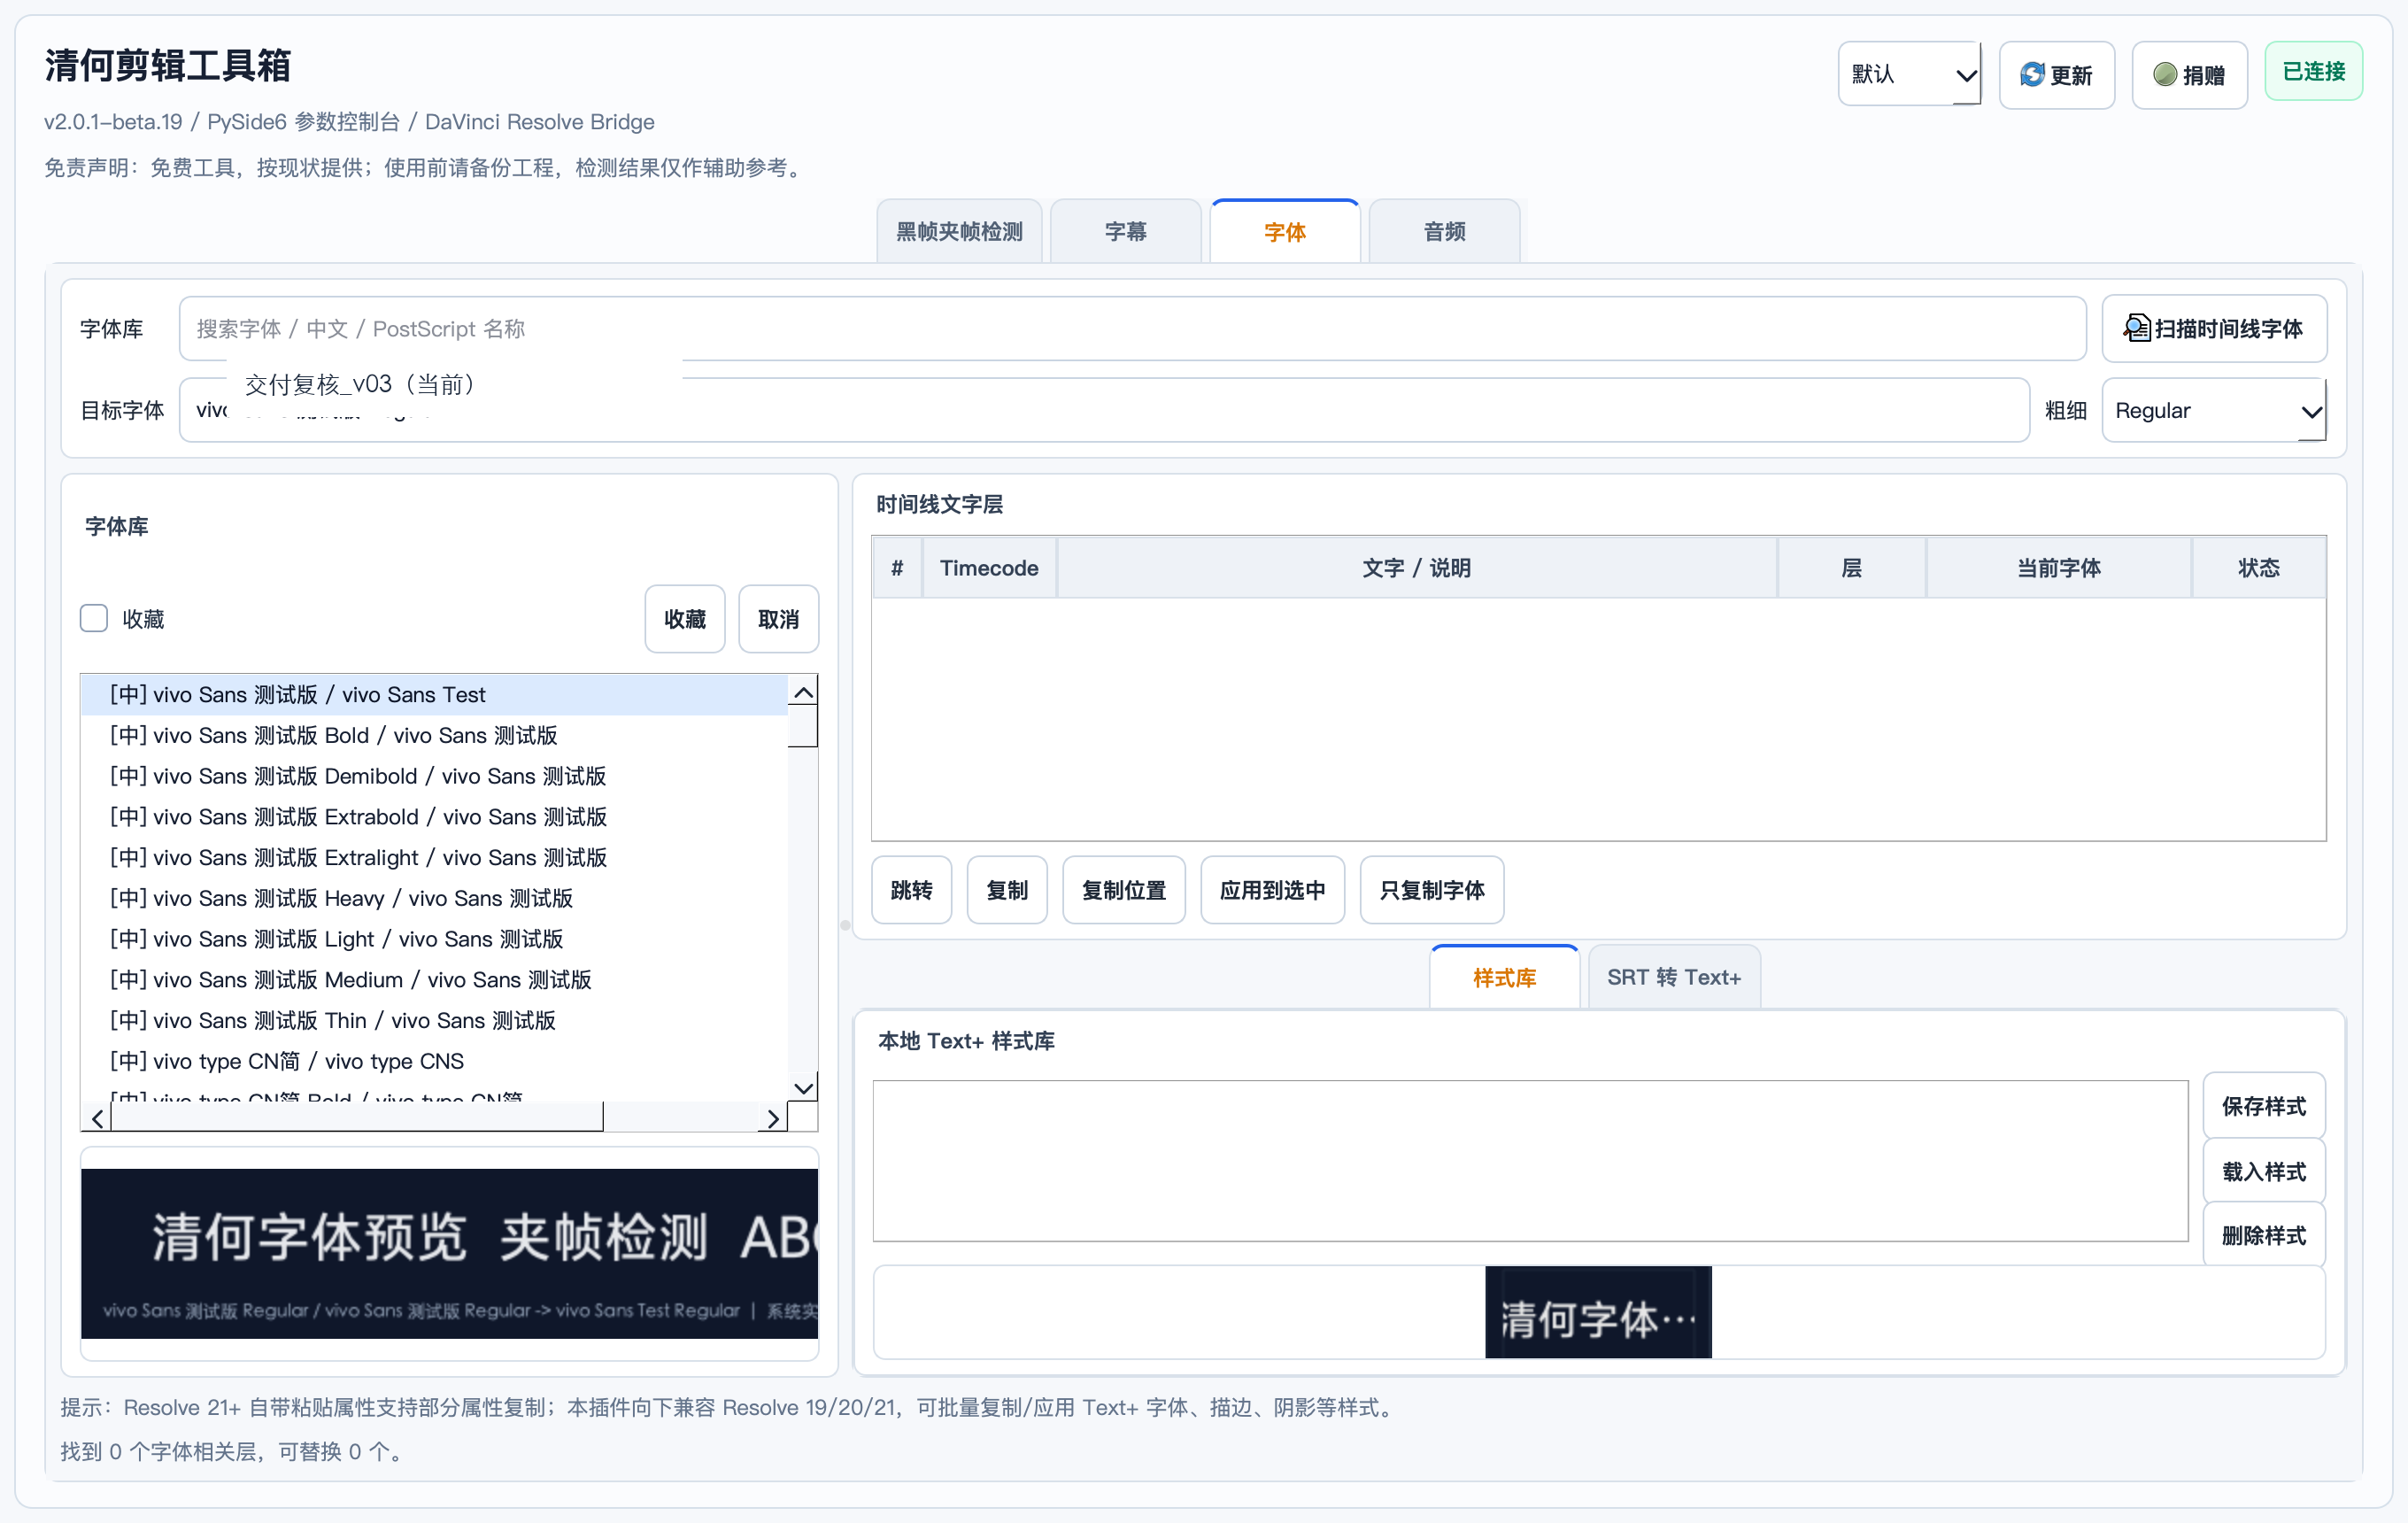This screenshot has height=1523, width=2408.
Task: Click the 清何字体 style thumbnail
Action: coord(1598,1312)
